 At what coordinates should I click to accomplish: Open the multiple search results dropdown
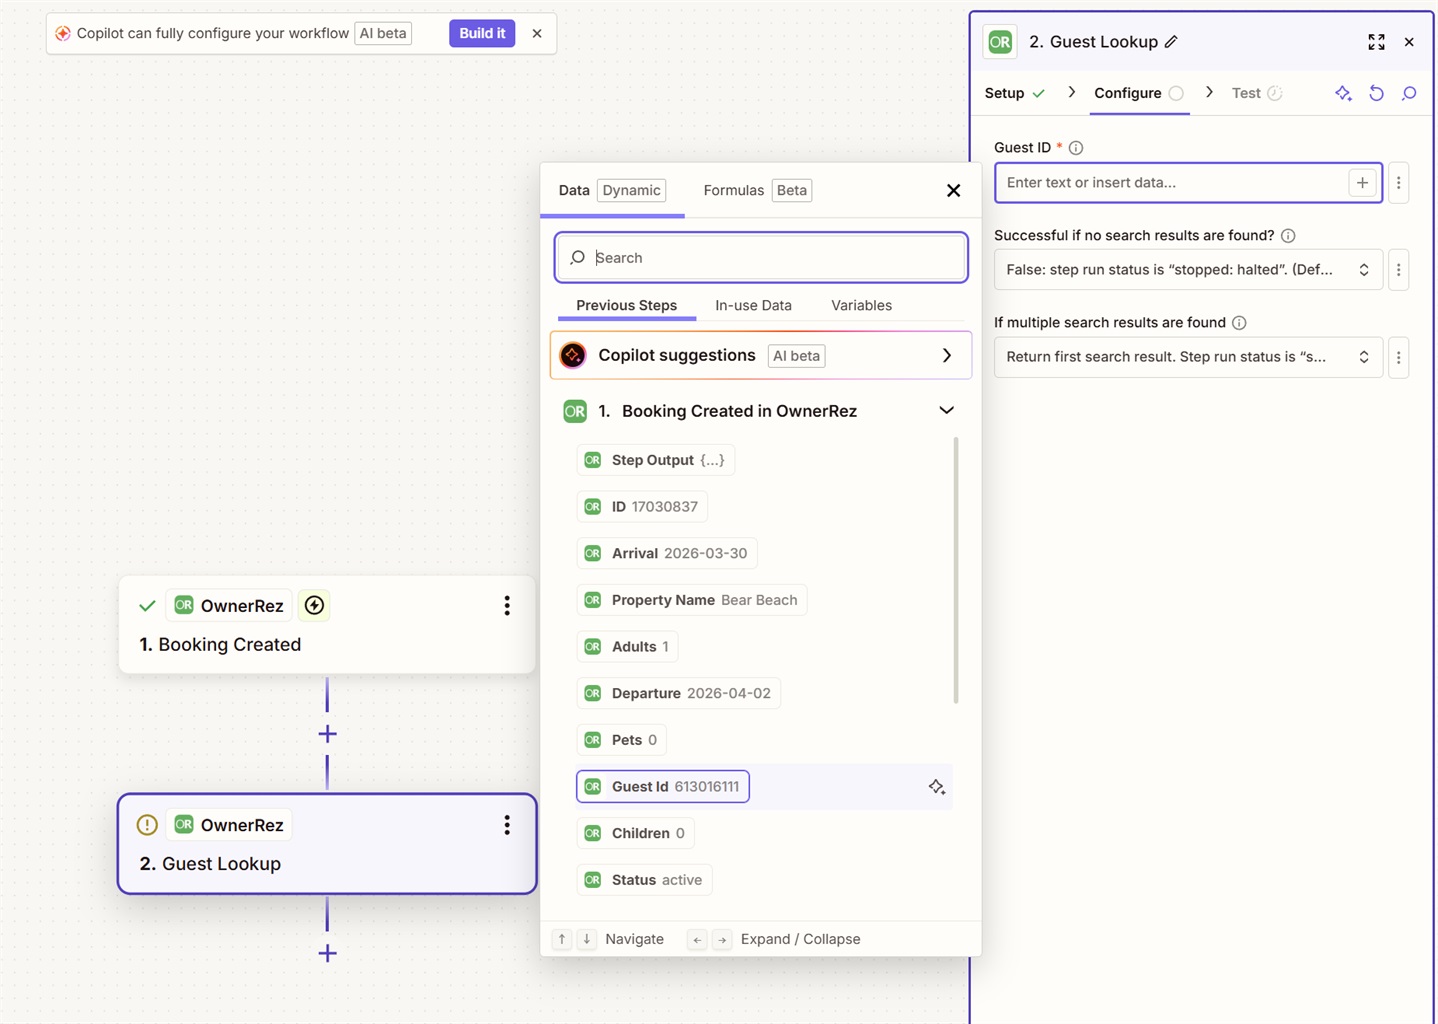[x=1187, y=357]
